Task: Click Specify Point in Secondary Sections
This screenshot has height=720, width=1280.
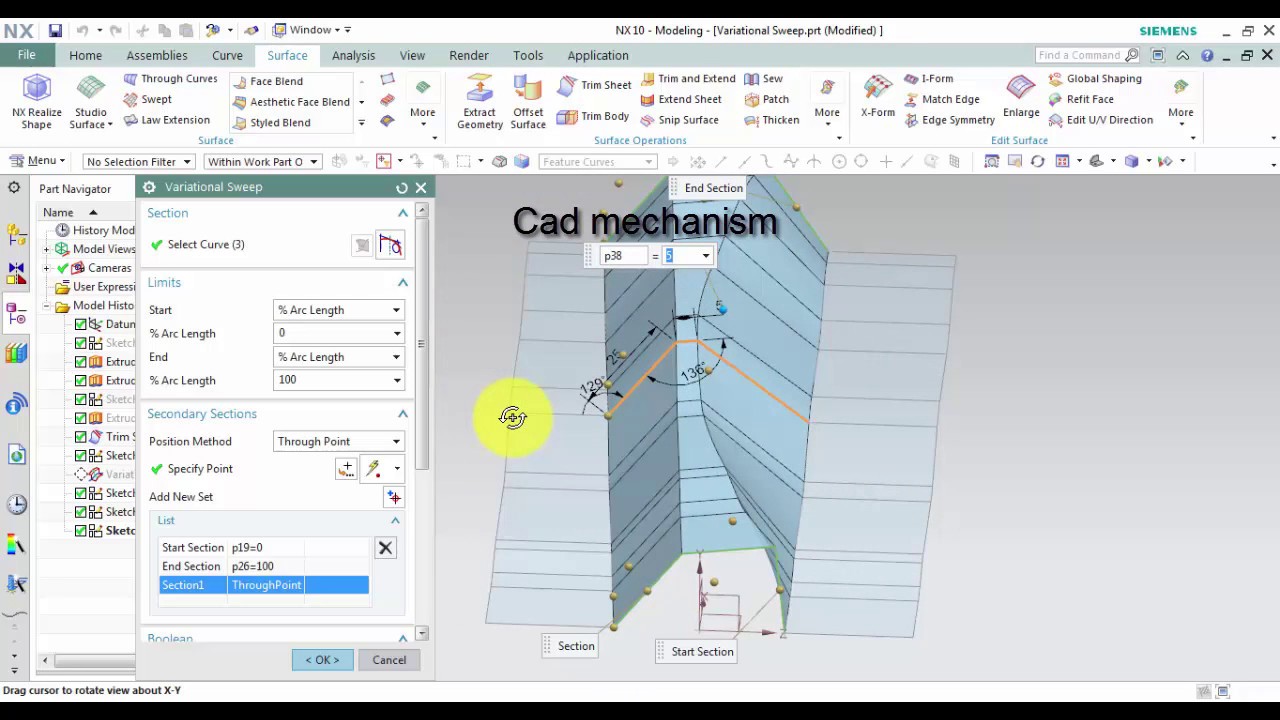Action: 200,469
